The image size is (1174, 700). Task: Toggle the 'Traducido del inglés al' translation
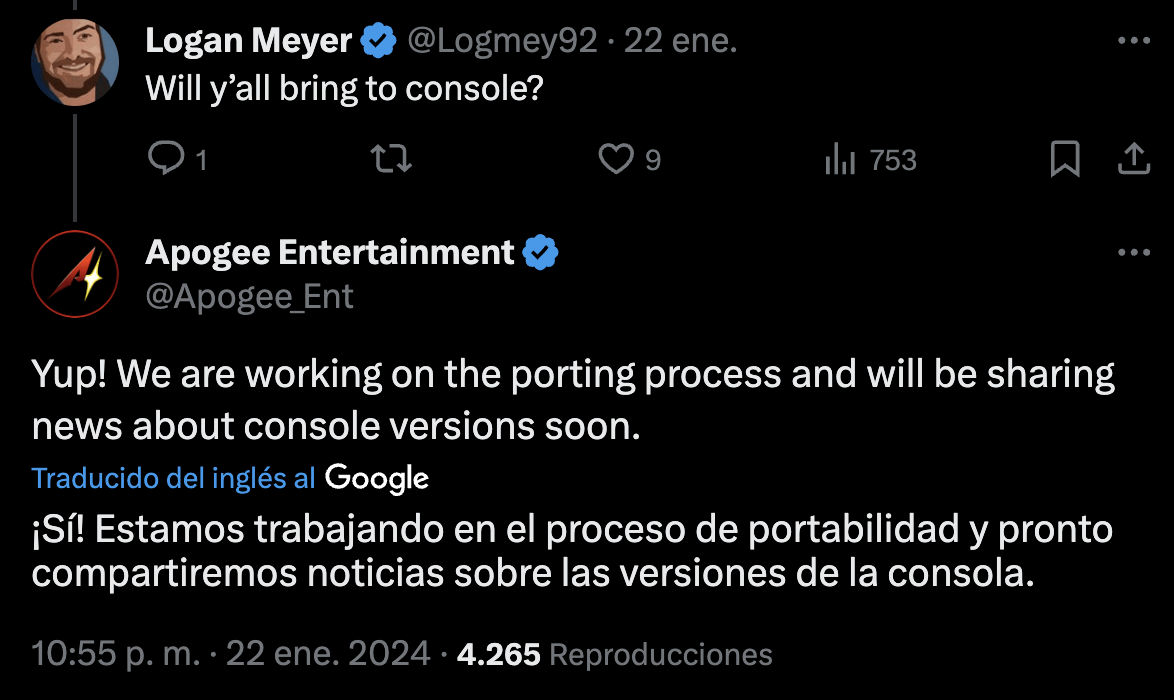coord(174,478)
